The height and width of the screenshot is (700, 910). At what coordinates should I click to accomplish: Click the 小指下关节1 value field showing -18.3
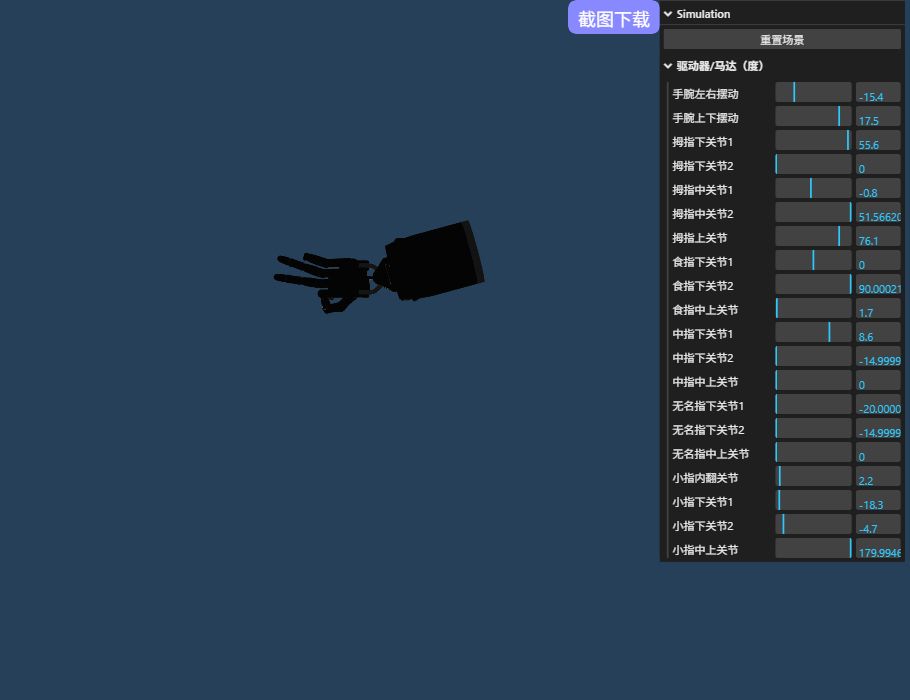[878, 502]
